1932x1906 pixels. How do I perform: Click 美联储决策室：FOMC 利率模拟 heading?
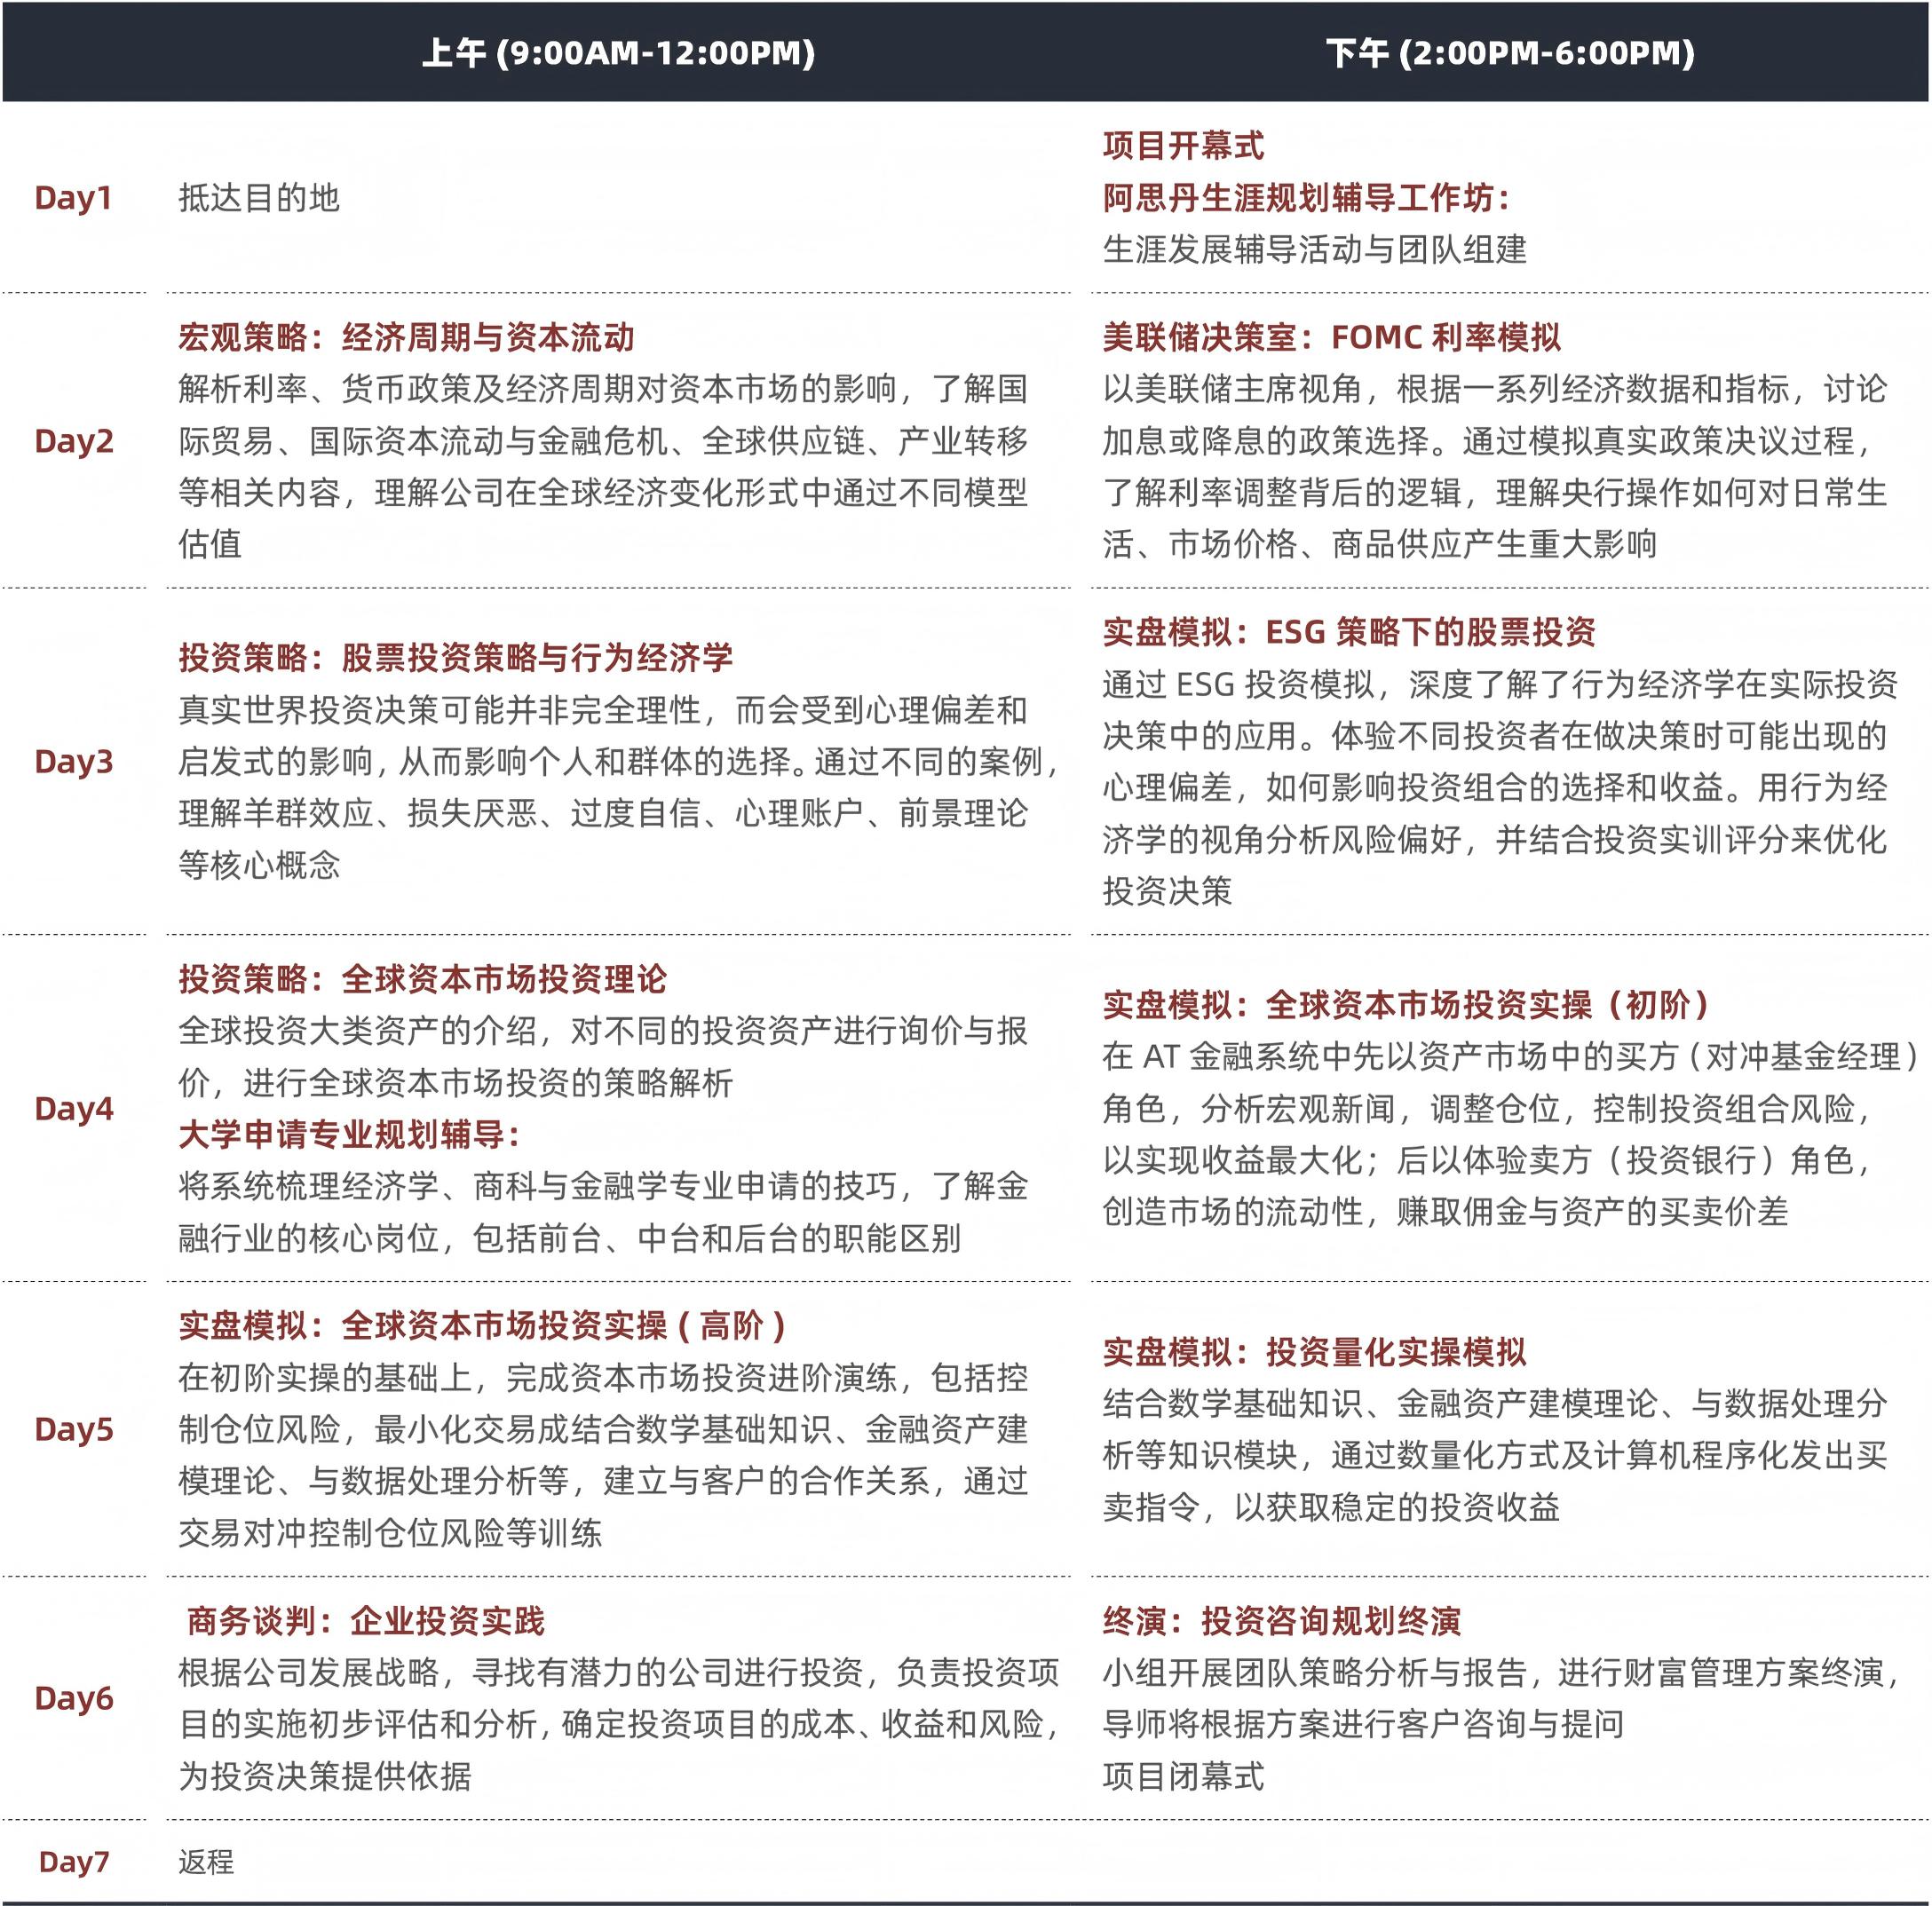[x=1331, y=337]
